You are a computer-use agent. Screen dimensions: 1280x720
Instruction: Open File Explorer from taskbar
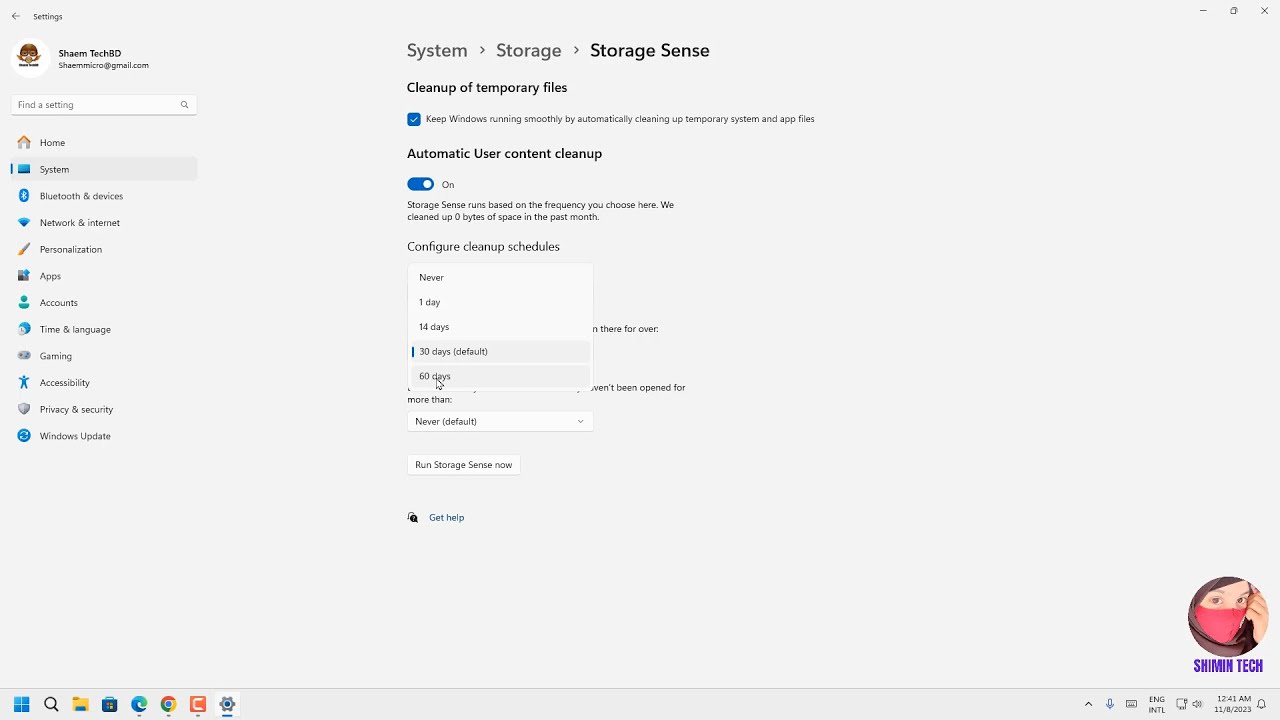point(80,704)
